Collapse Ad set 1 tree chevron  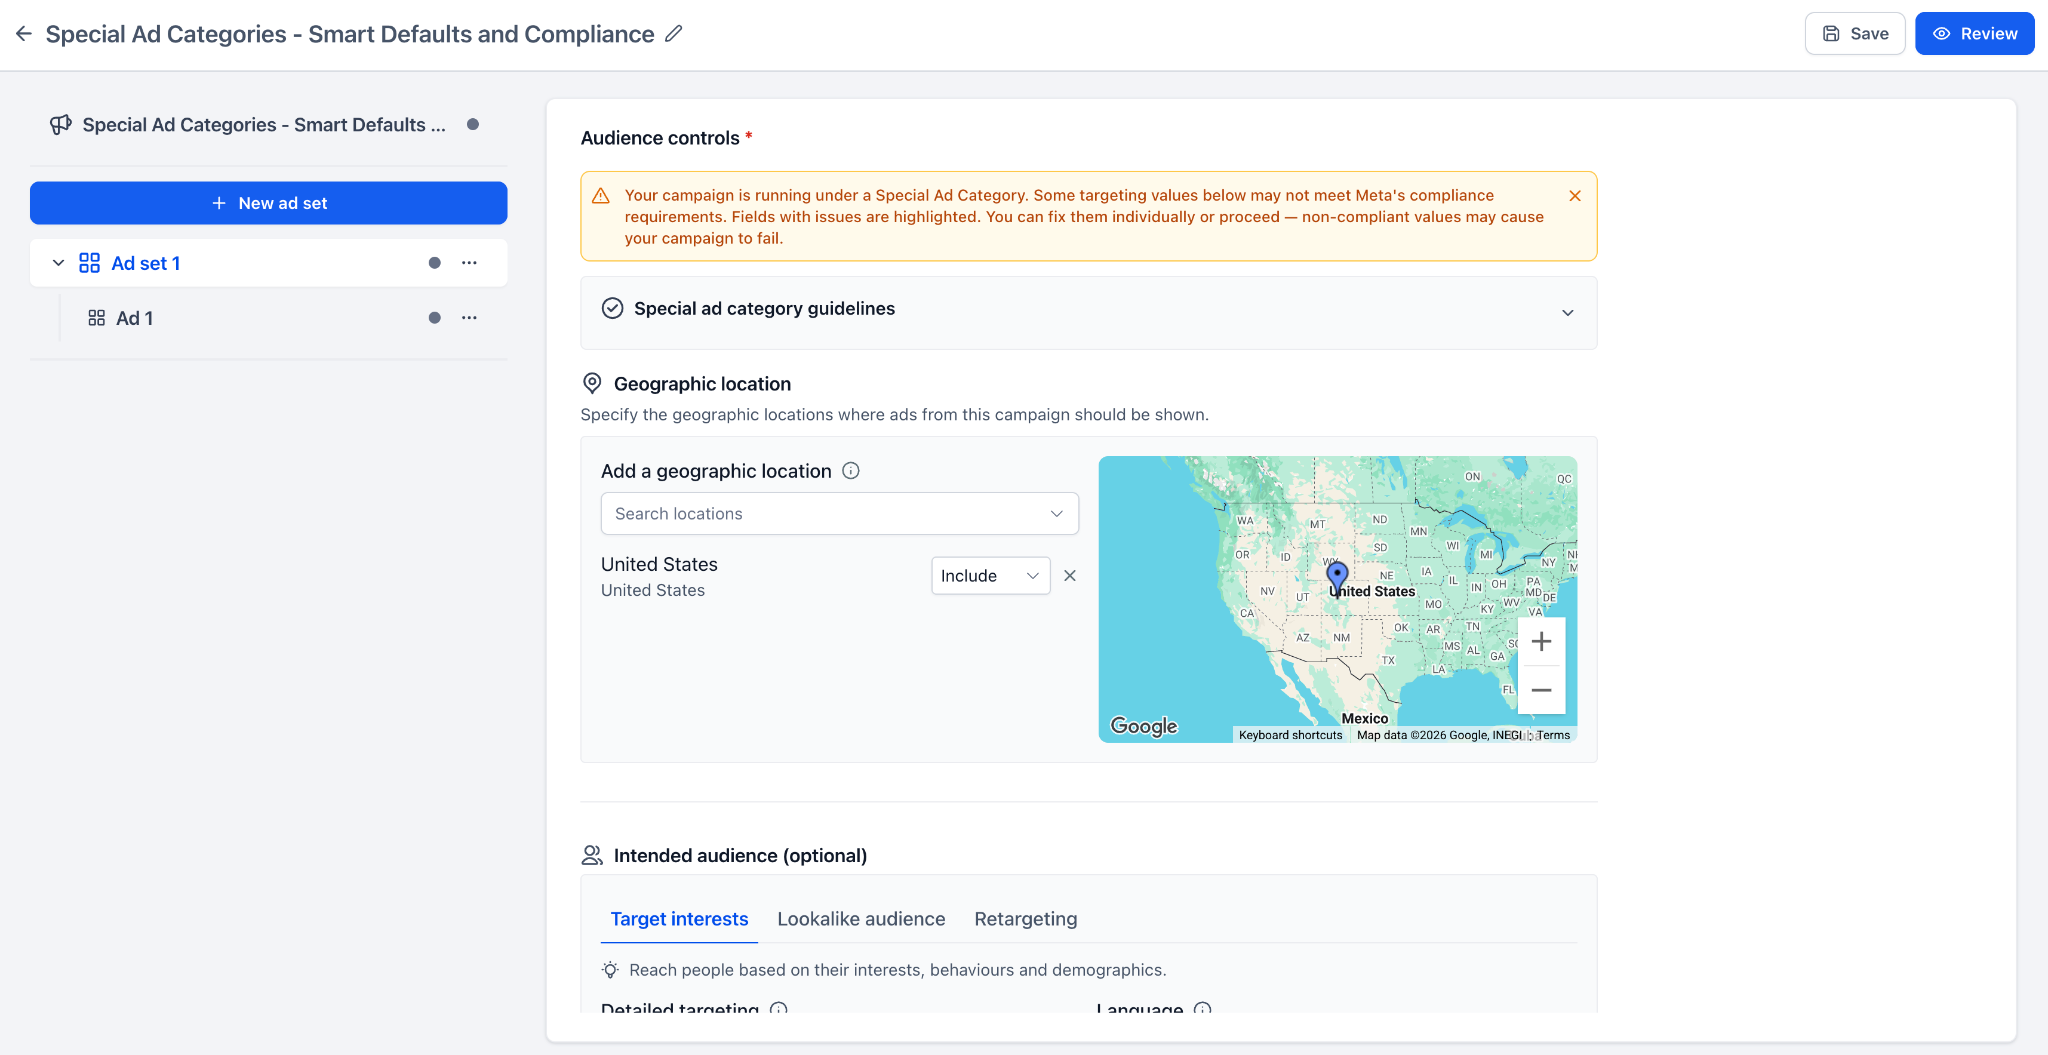(58, 263)
